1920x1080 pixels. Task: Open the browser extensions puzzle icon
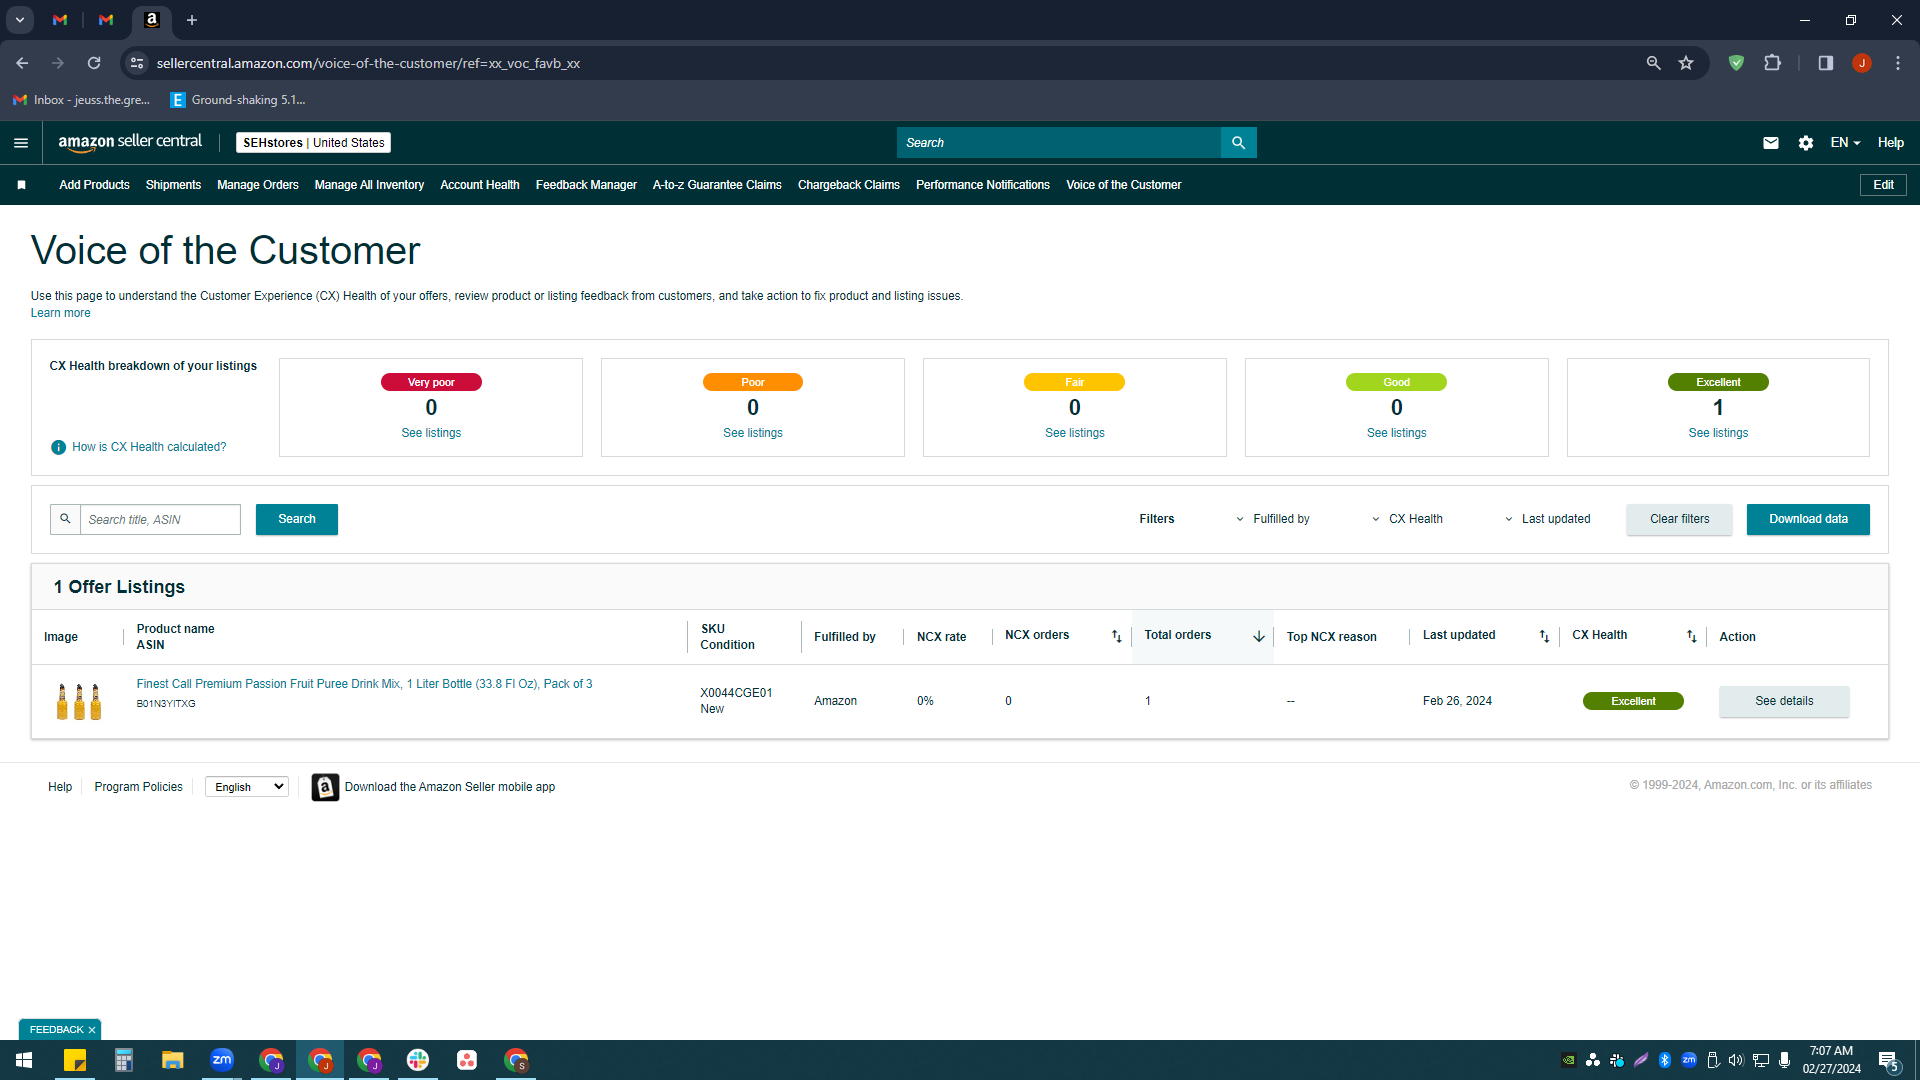tap(1772, 63)
